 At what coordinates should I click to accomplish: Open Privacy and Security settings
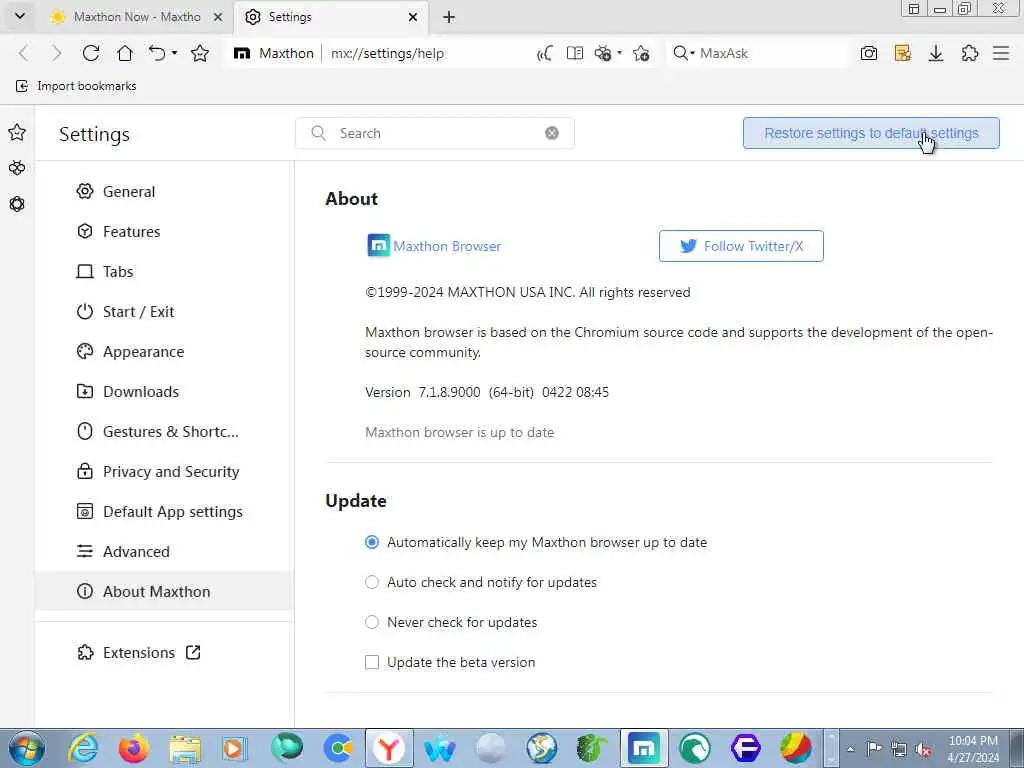click(x=164, y=472)
